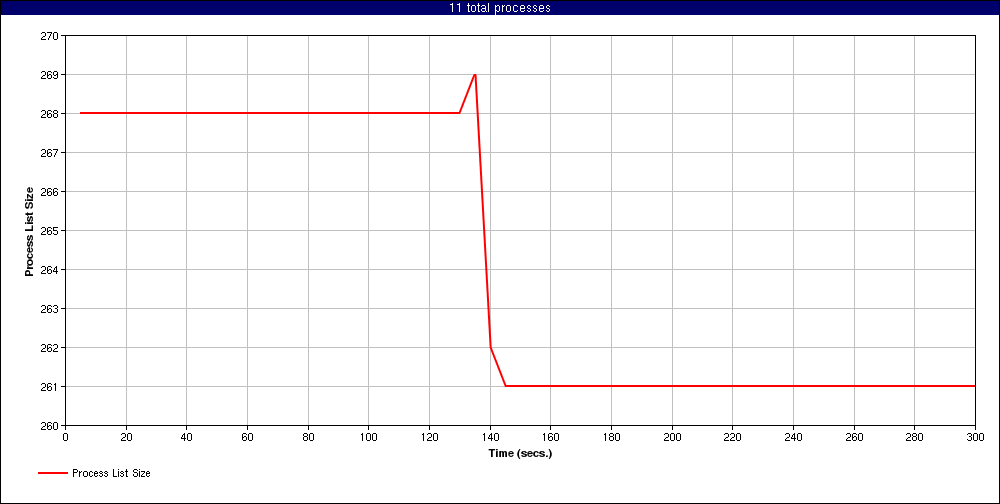Click the 'Time (secs.)' axis title
Image resolution: width=1000 pixels, height=504 pixels.
tap(520, 454)
